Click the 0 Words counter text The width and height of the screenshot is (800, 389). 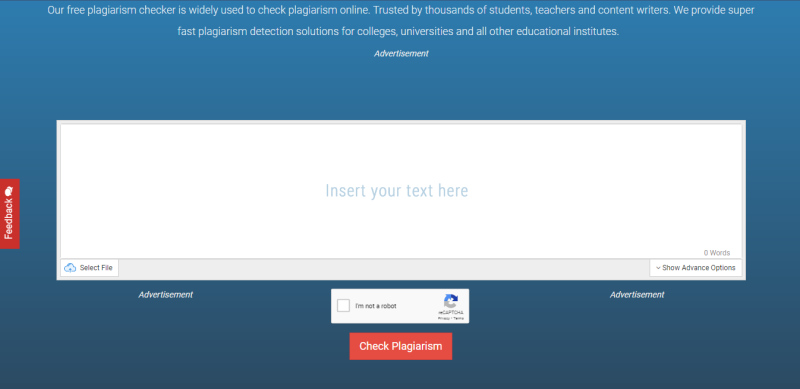tap(717, 253)
